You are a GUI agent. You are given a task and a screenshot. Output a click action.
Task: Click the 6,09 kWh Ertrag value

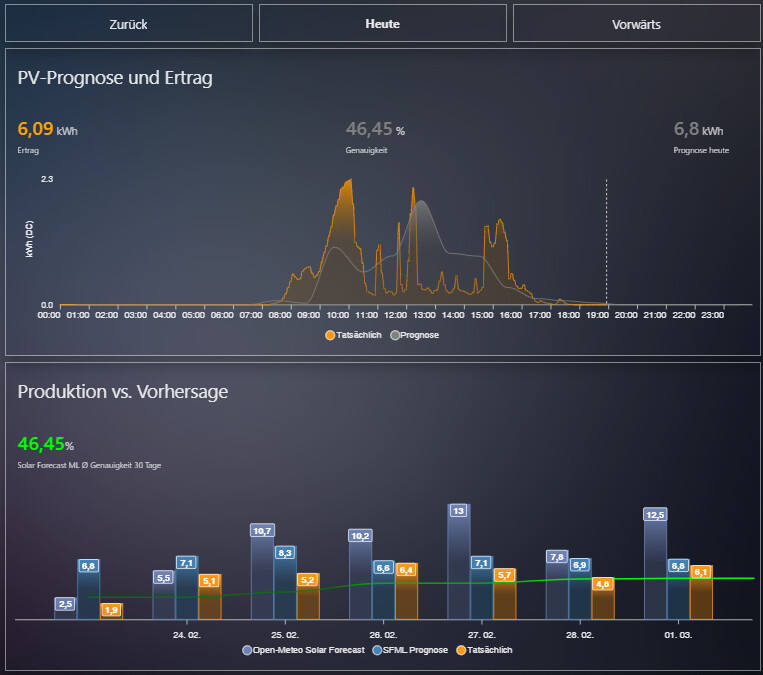click(x=36, y=129)
